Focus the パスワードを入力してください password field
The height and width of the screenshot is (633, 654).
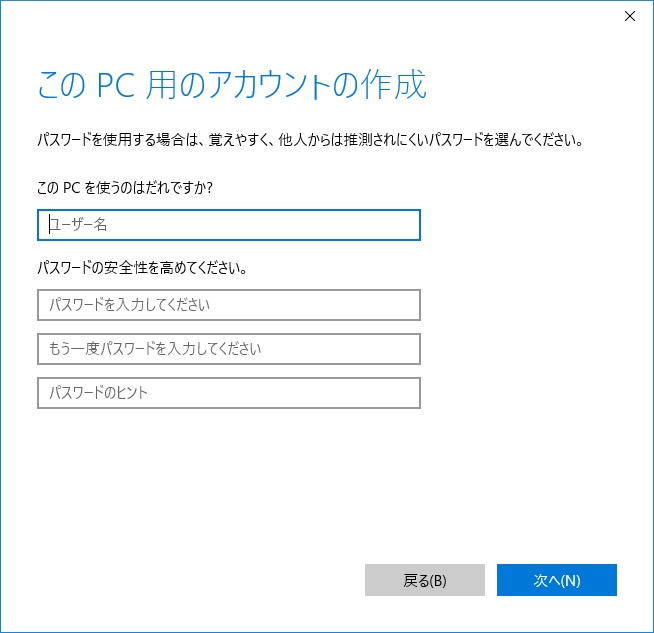tap(229, 305)
